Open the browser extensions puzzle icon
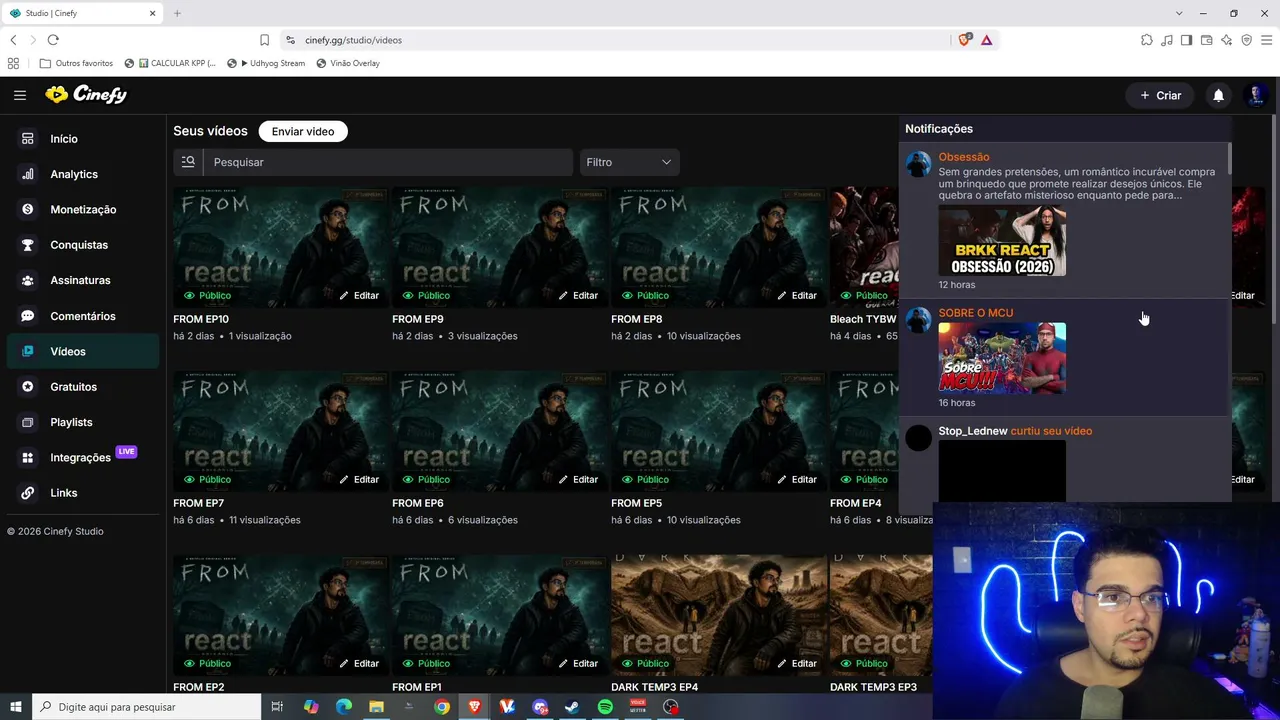This screenshot has width=1280, height=720. point(1146,40)
